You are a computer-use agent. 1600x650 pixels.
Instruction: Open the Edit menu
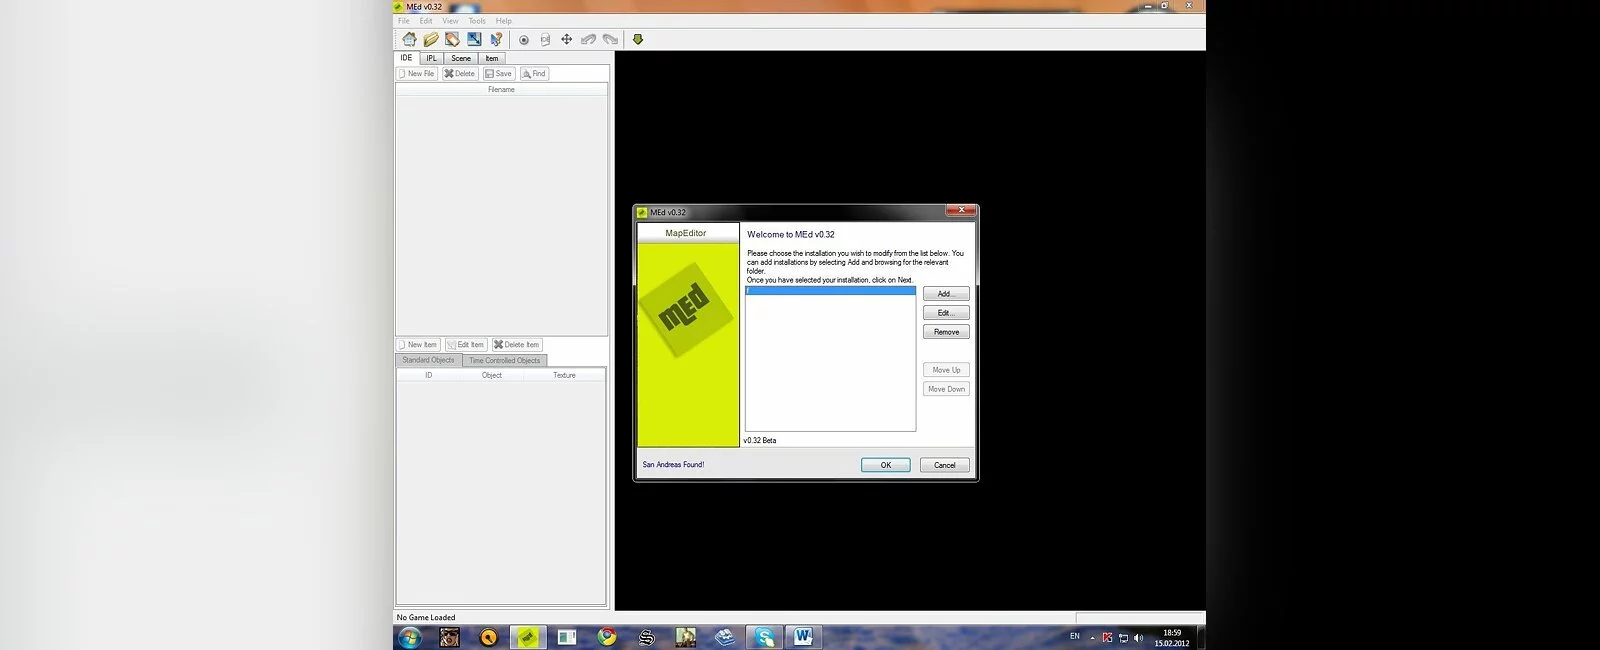tap(426, 21)
